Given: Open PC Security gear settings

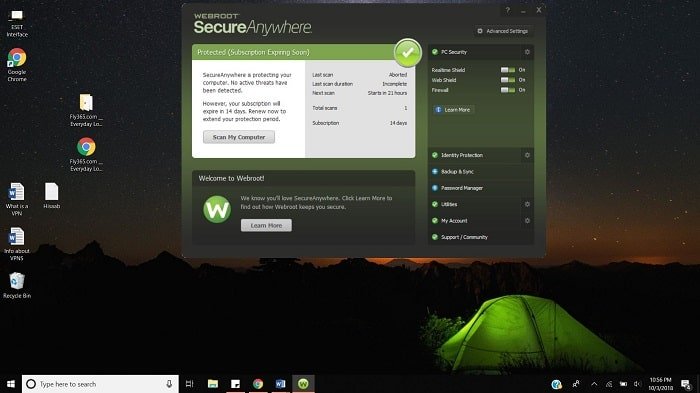Looking at the screenshot, I should tap(527, 52).
